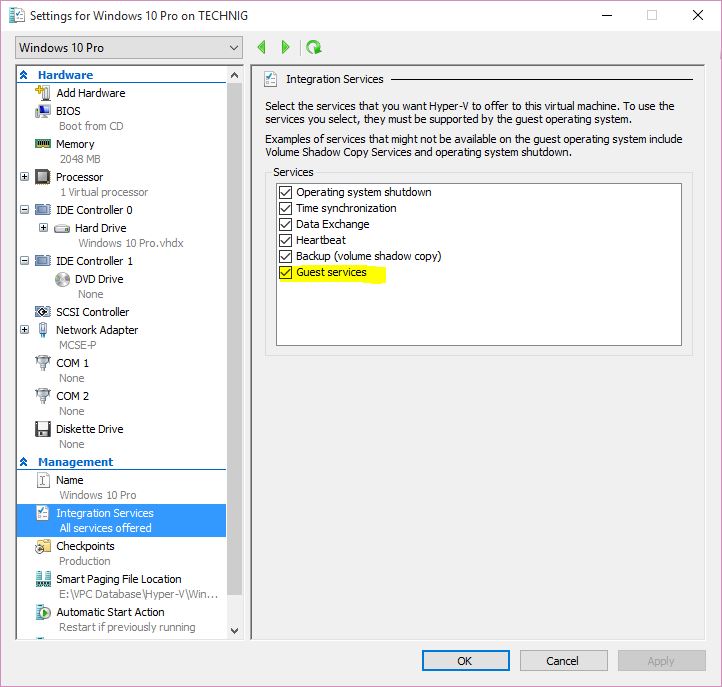Select the DVD Drive label

pyautogui.click(x=99, y=279)
